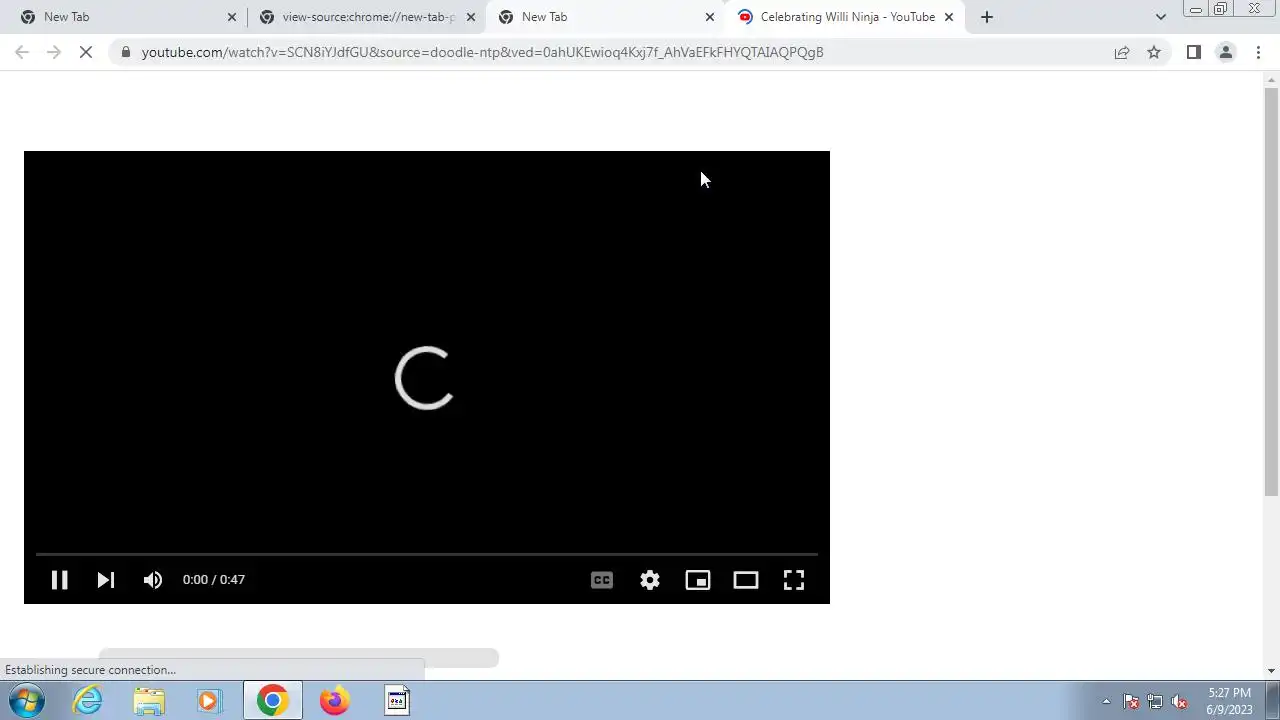1280x720 pixels.
Task: Open Chrome side panel
Action: (x=1194, y=52)
